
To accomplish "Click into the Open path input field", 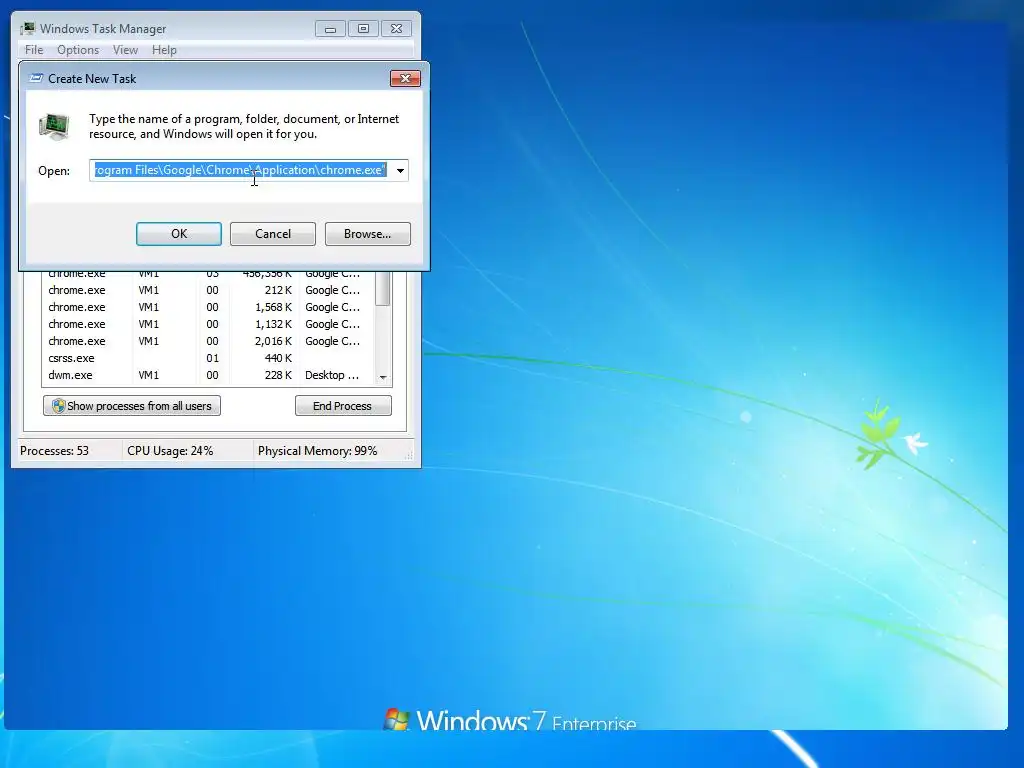I will click(x=241, y=170).
